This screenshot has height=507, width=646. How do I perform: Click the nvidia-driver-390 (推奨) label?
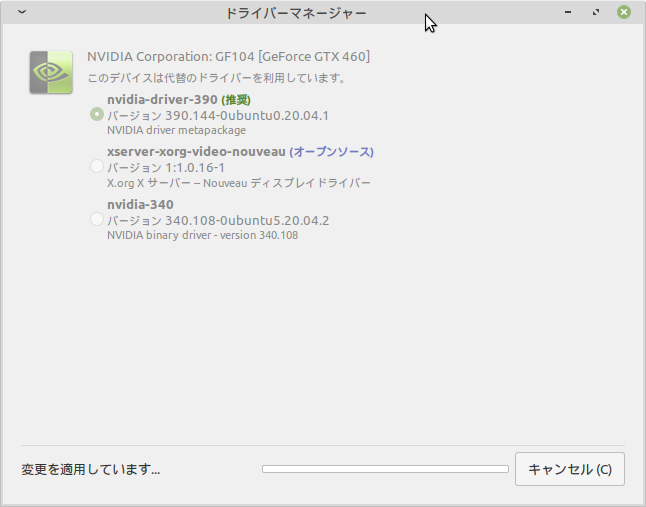click(179, 100)
